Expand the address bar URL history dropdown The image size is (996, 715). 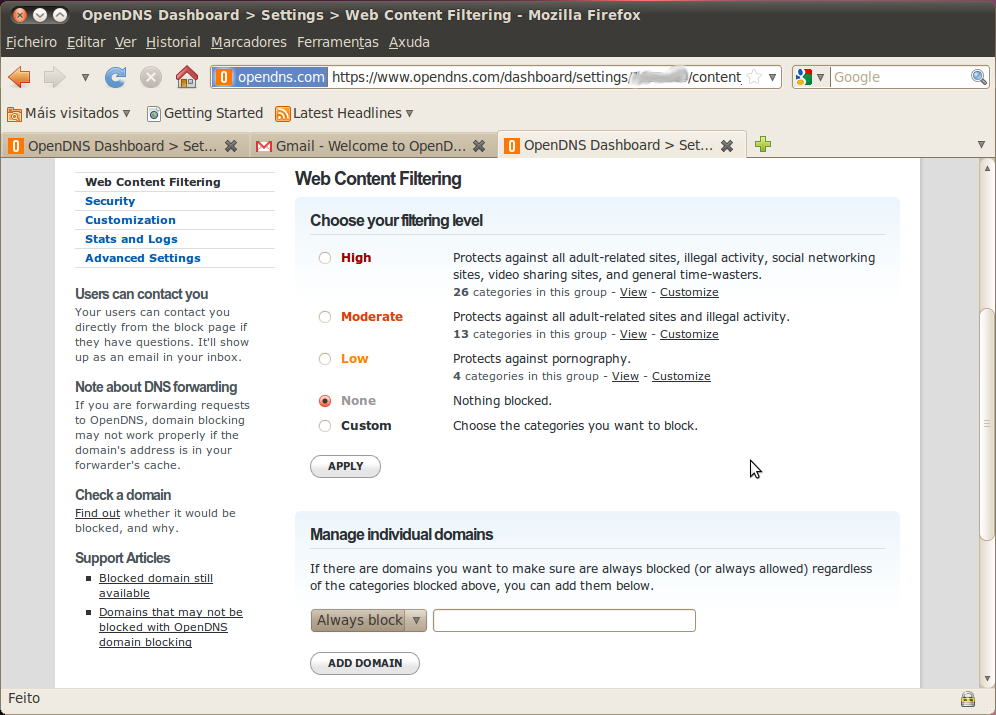coord(772,77)
